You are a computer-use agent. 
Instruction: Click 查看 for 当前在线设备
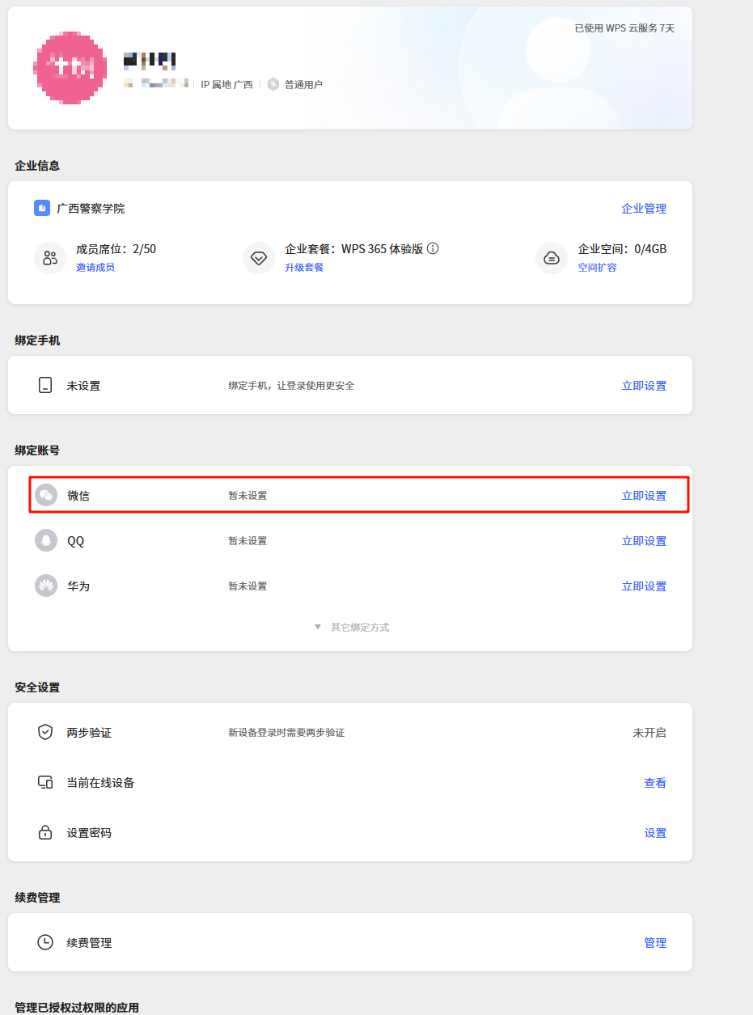tap(654, 783)
